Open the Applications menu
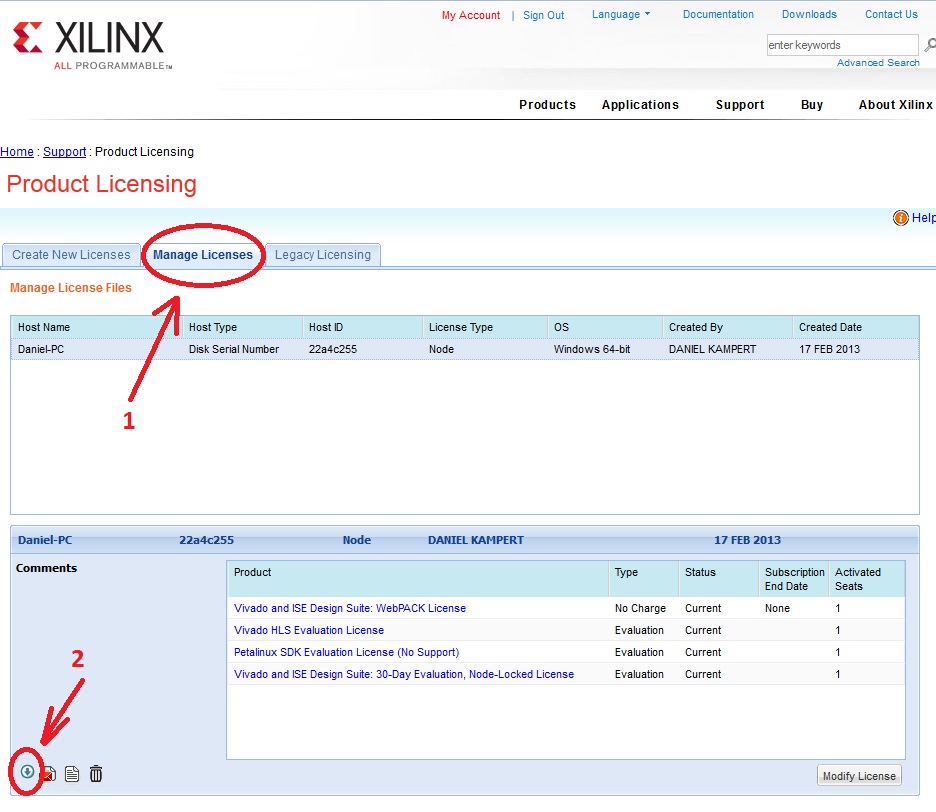 pyautogui.click(x=640, y=104)
